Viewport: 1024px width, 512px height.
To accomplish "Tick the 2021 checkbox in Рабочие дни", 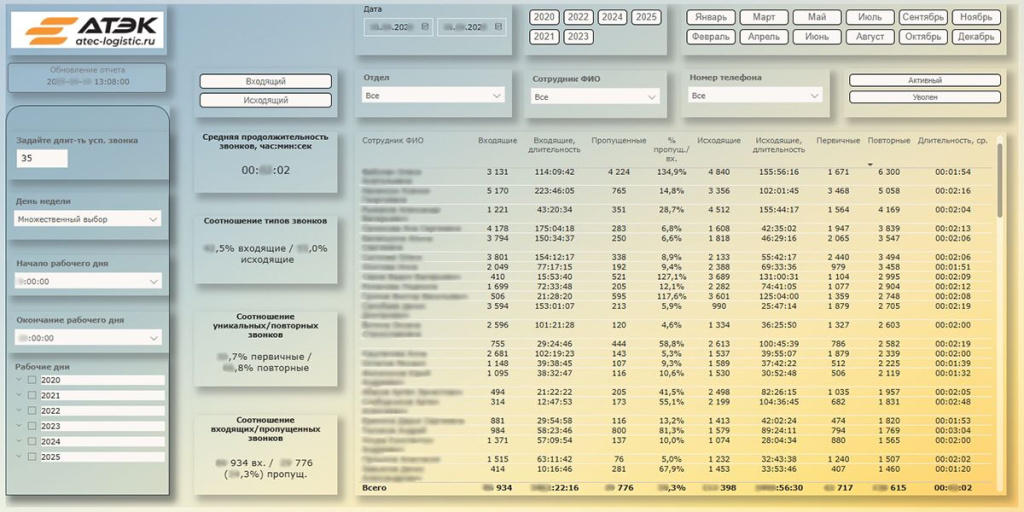I will (x=32, y=396).
